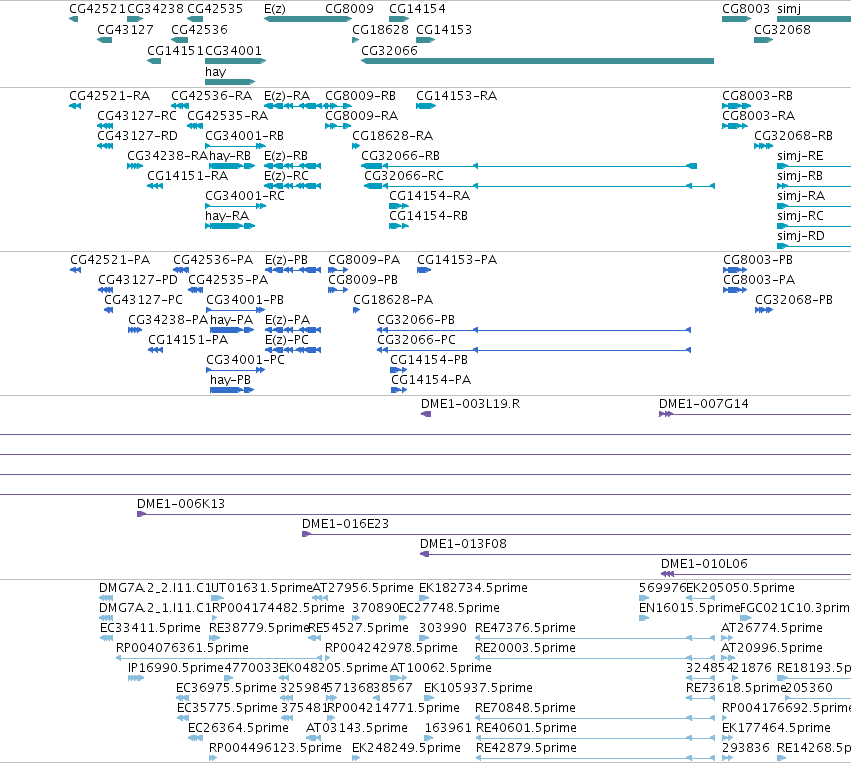Click gene label CG34238
851x763 pixels.
click(x=155, y=9)
